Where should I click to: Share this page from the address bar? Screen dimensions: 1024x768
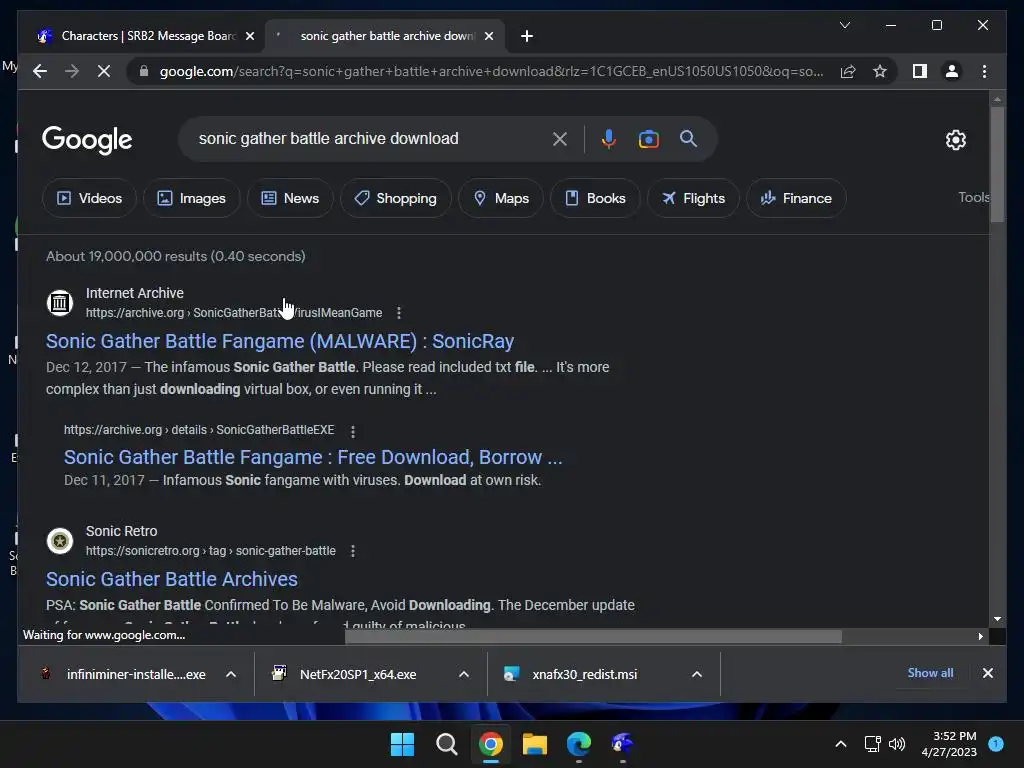[x=848, y=71]
